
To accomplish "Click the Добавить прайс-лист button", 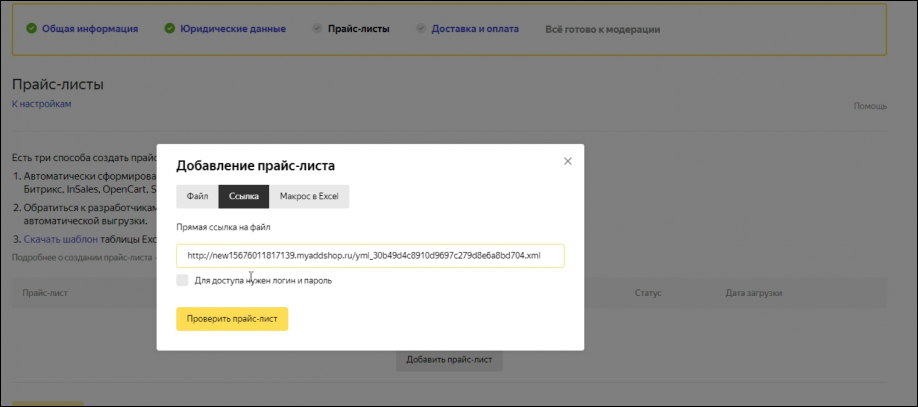I will click(449, 359).
